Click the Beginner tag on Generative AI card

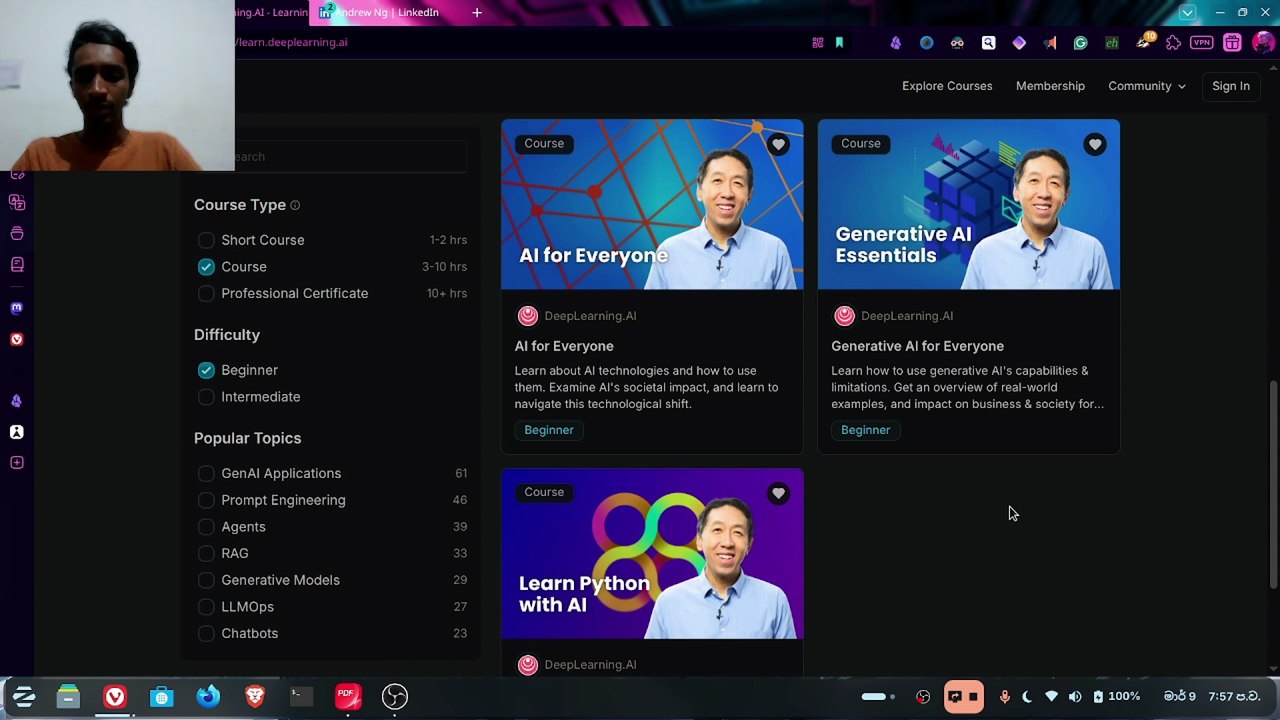865,430
